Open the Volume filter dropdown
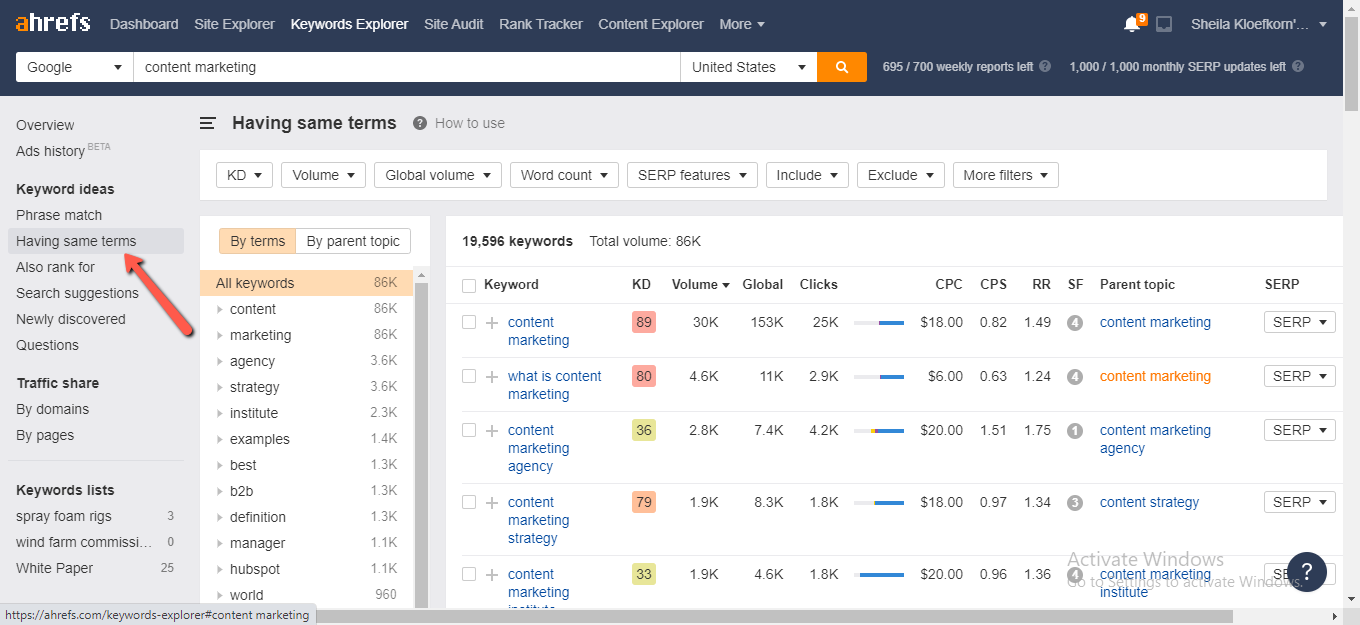The width and height of the screenshot is (1360, 625). tap(323, 175)
